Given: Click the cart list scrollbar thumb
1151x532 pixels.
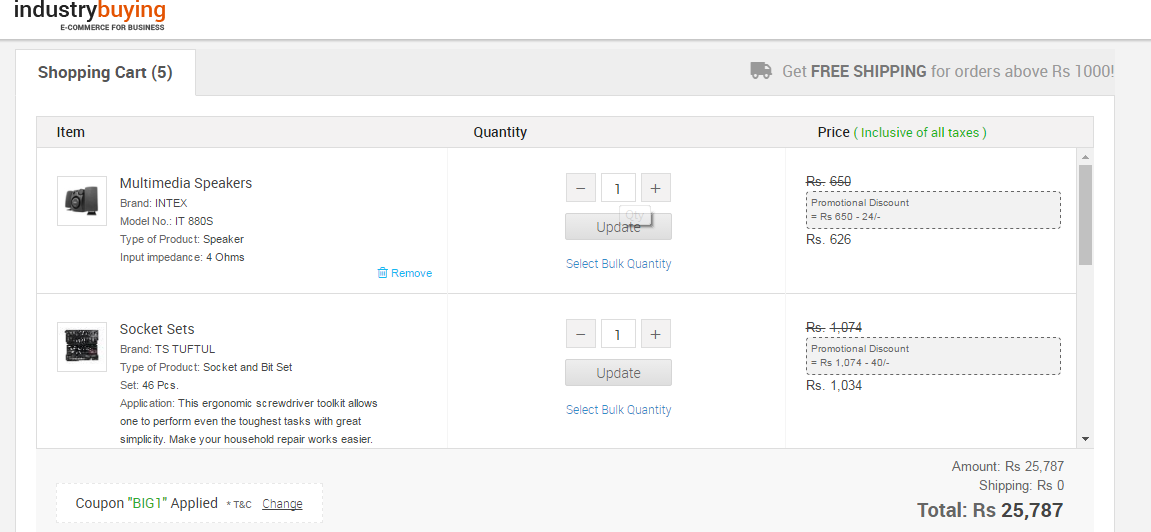Looking at the screenshot, I should click(1086, 214).
